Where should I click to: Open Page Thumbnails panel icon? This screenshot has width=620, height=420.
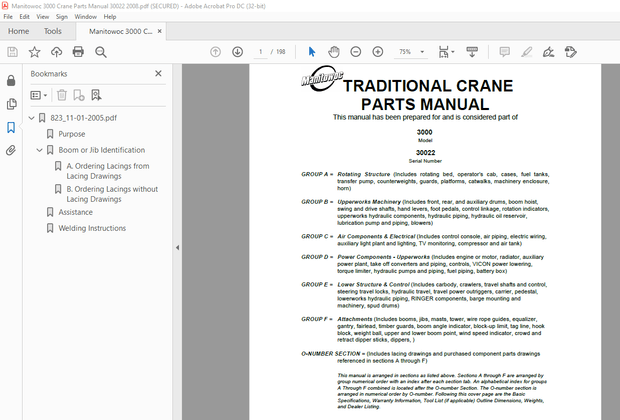point(11,103)
